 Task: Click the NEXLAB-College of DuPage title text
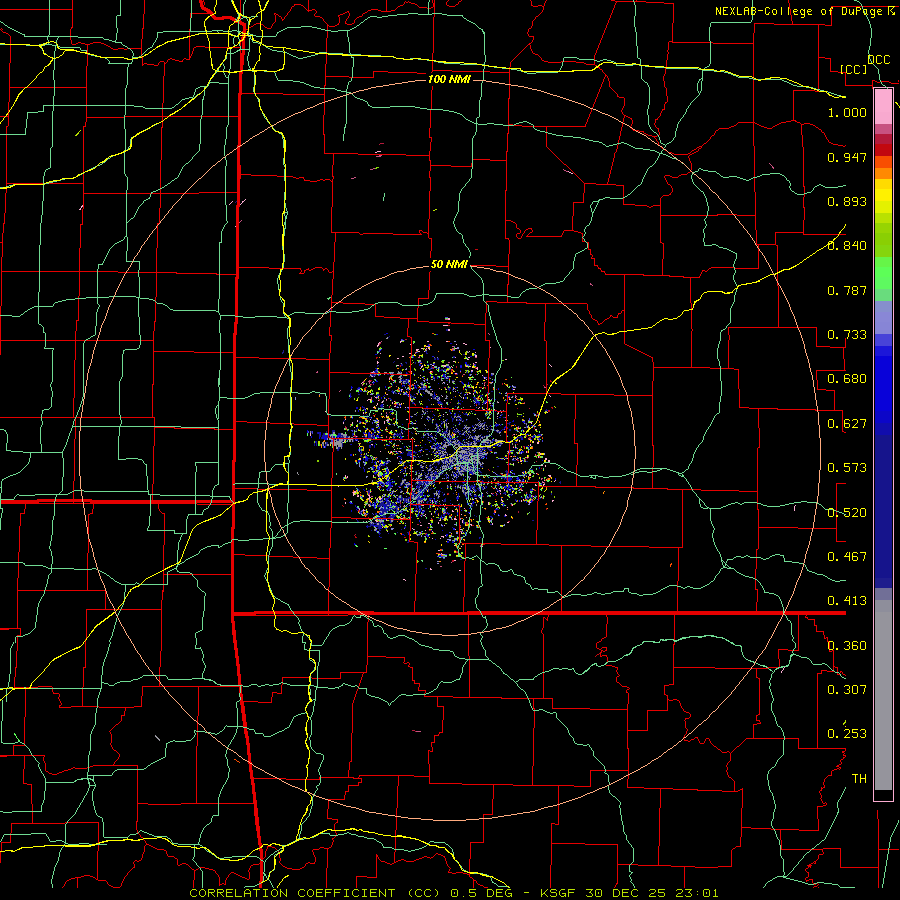click(804, 11)
